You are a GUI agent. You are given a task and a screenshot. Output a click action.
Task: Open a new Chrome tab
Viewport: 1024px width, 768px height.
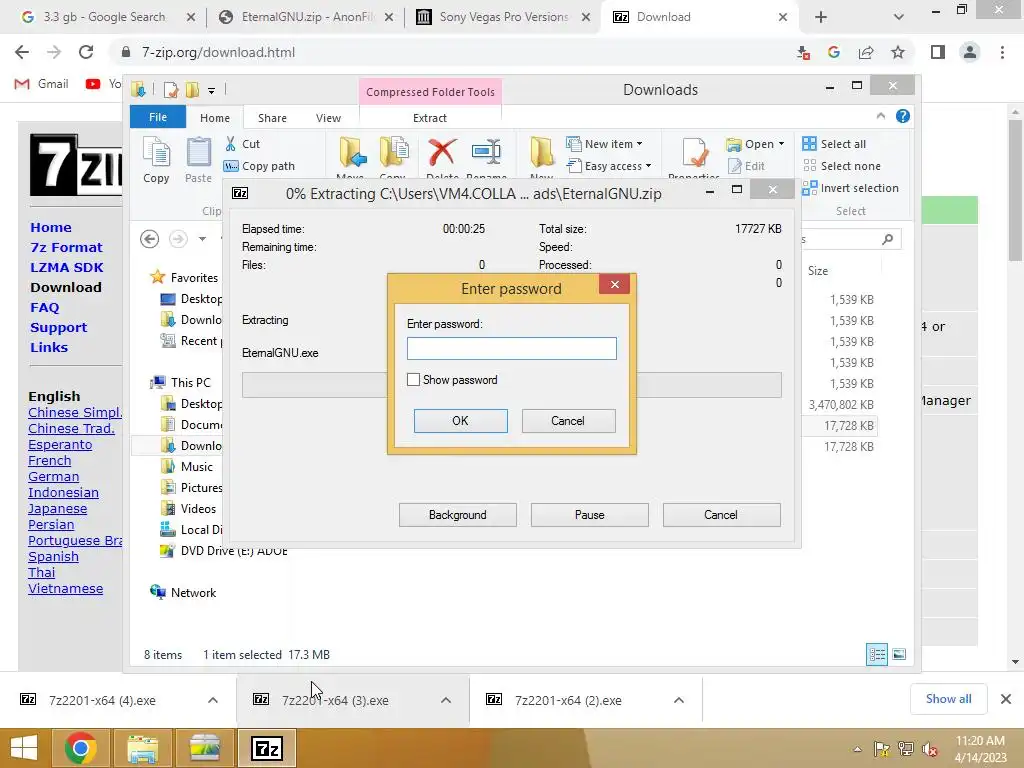click(x=821, y=17)
